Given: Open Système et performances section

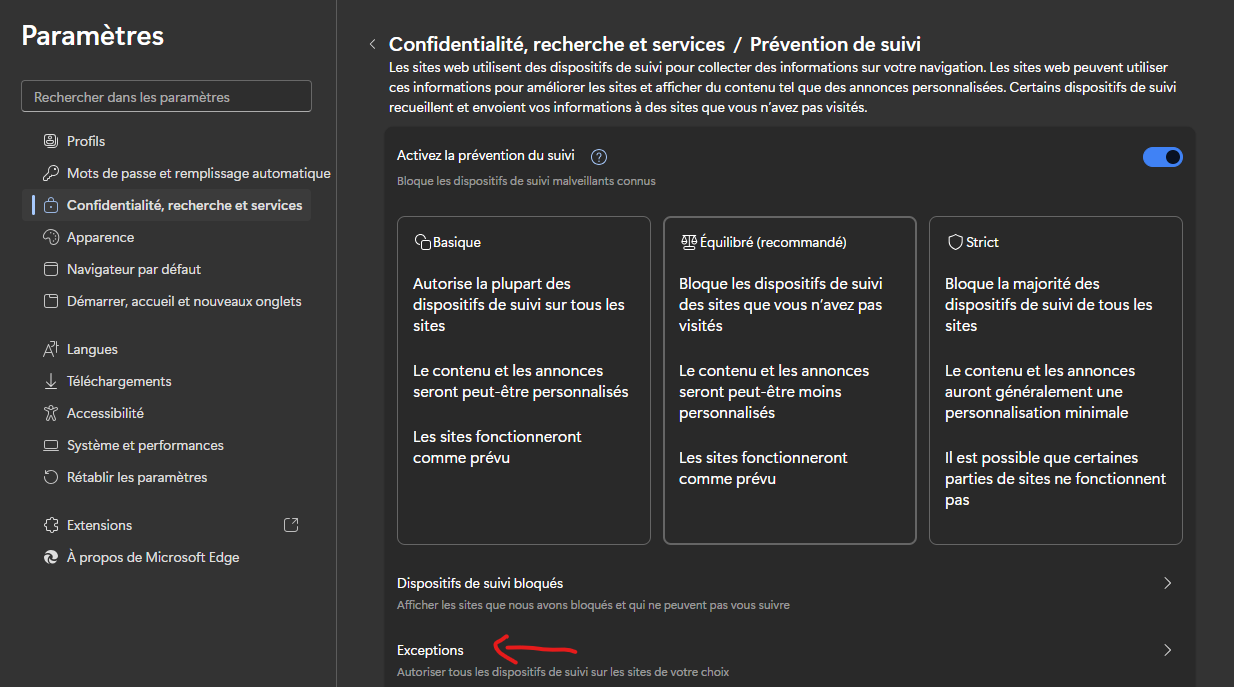Looking at the screenshot, I should click(x=145, y=445).
